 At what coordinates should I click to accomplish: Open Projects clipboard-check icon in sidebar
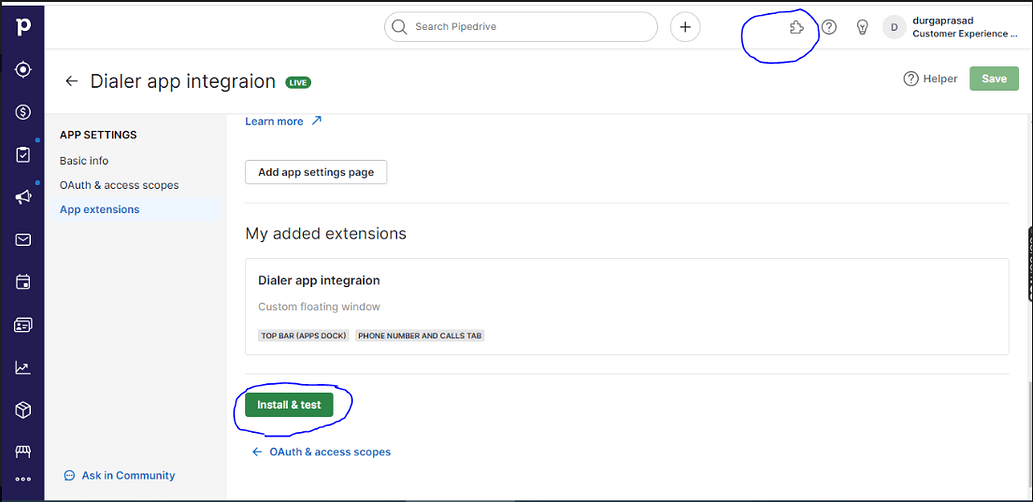pos(23,155)
